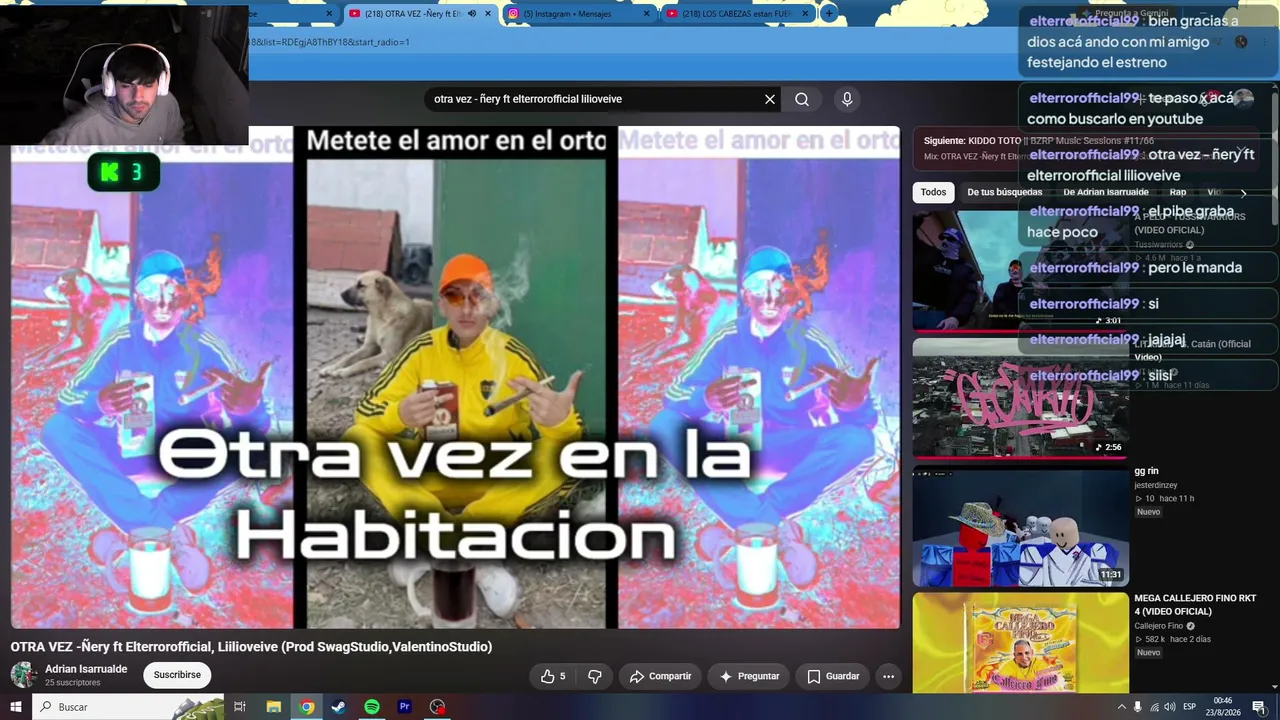
Task: Click the system tray microphone icon
Action: tap(1137, 707)
